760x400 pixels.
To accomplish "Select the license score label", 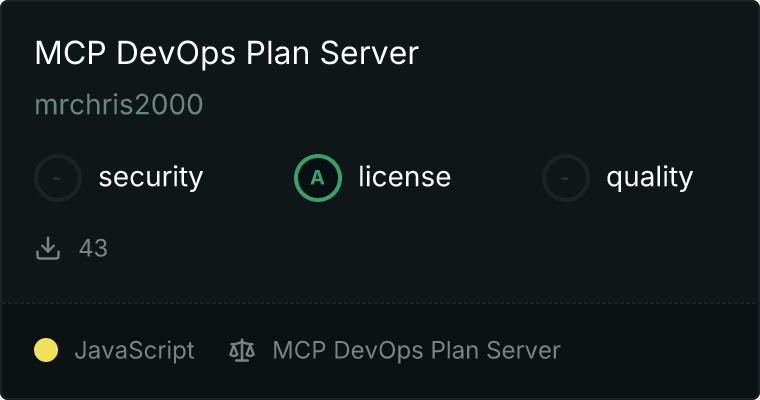I will pos(404,178).
